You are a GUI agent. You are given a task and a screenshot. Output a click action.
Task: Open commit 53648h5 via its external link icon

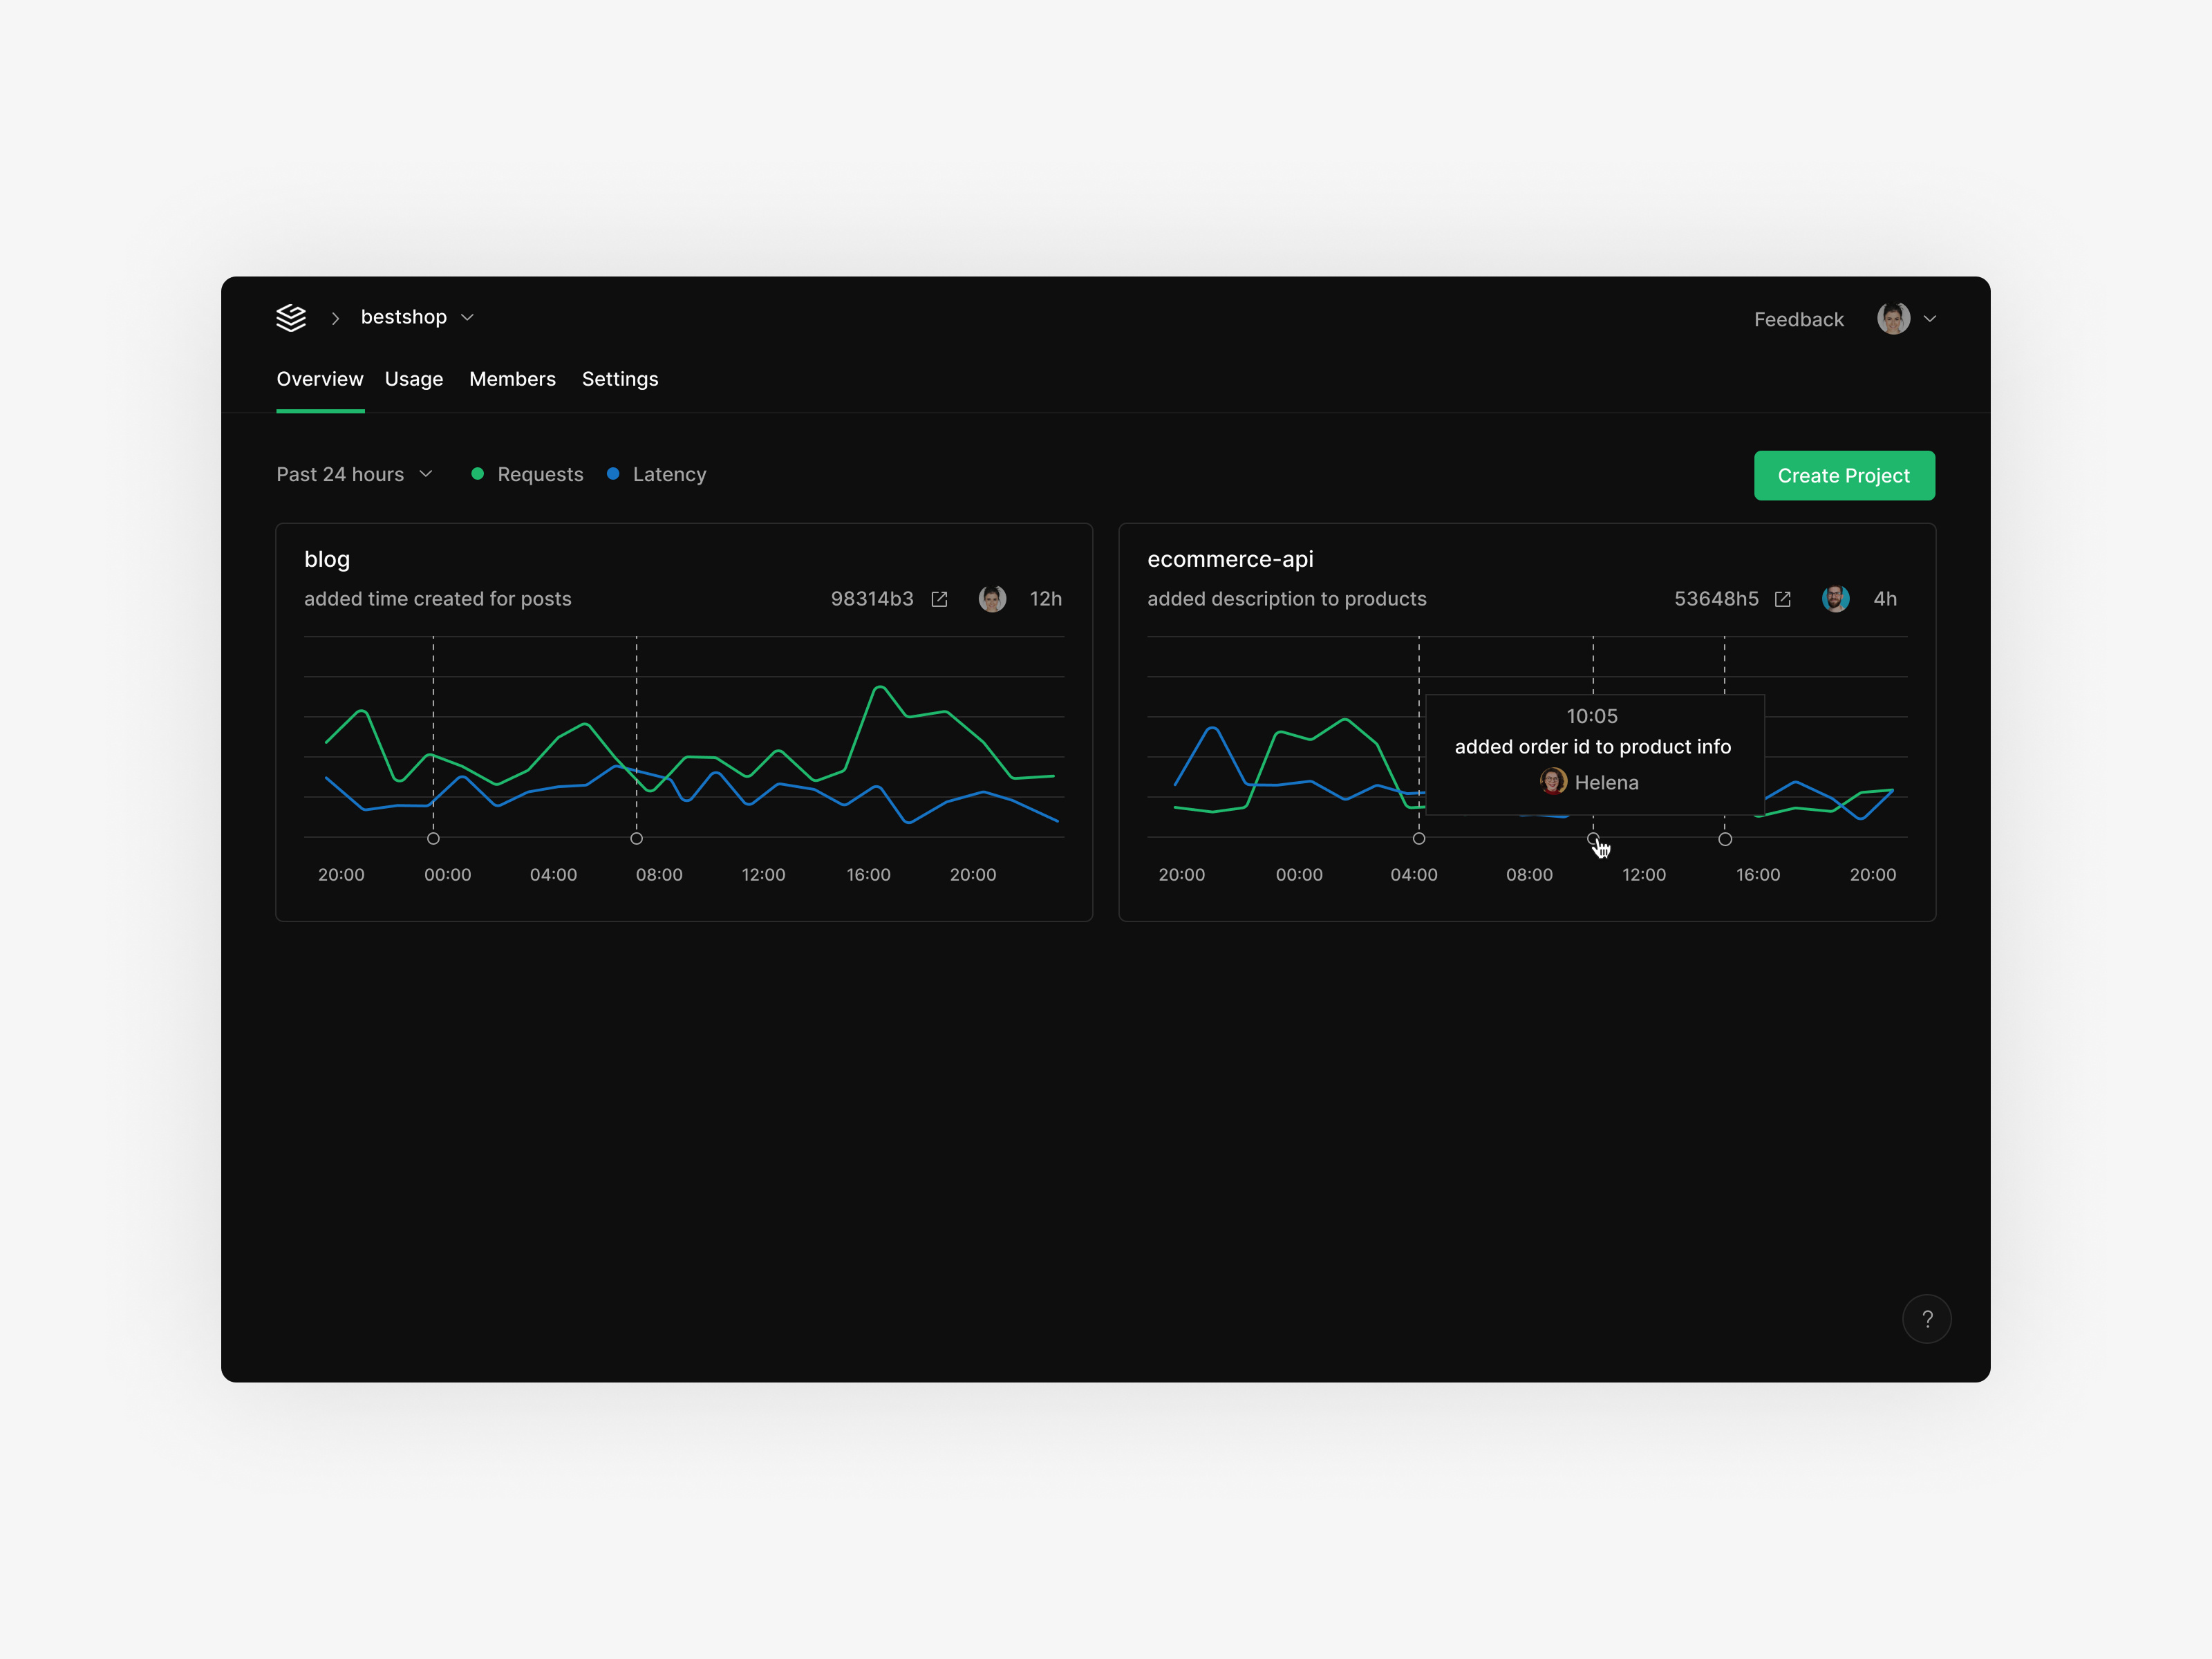[x=1783, y=598]
